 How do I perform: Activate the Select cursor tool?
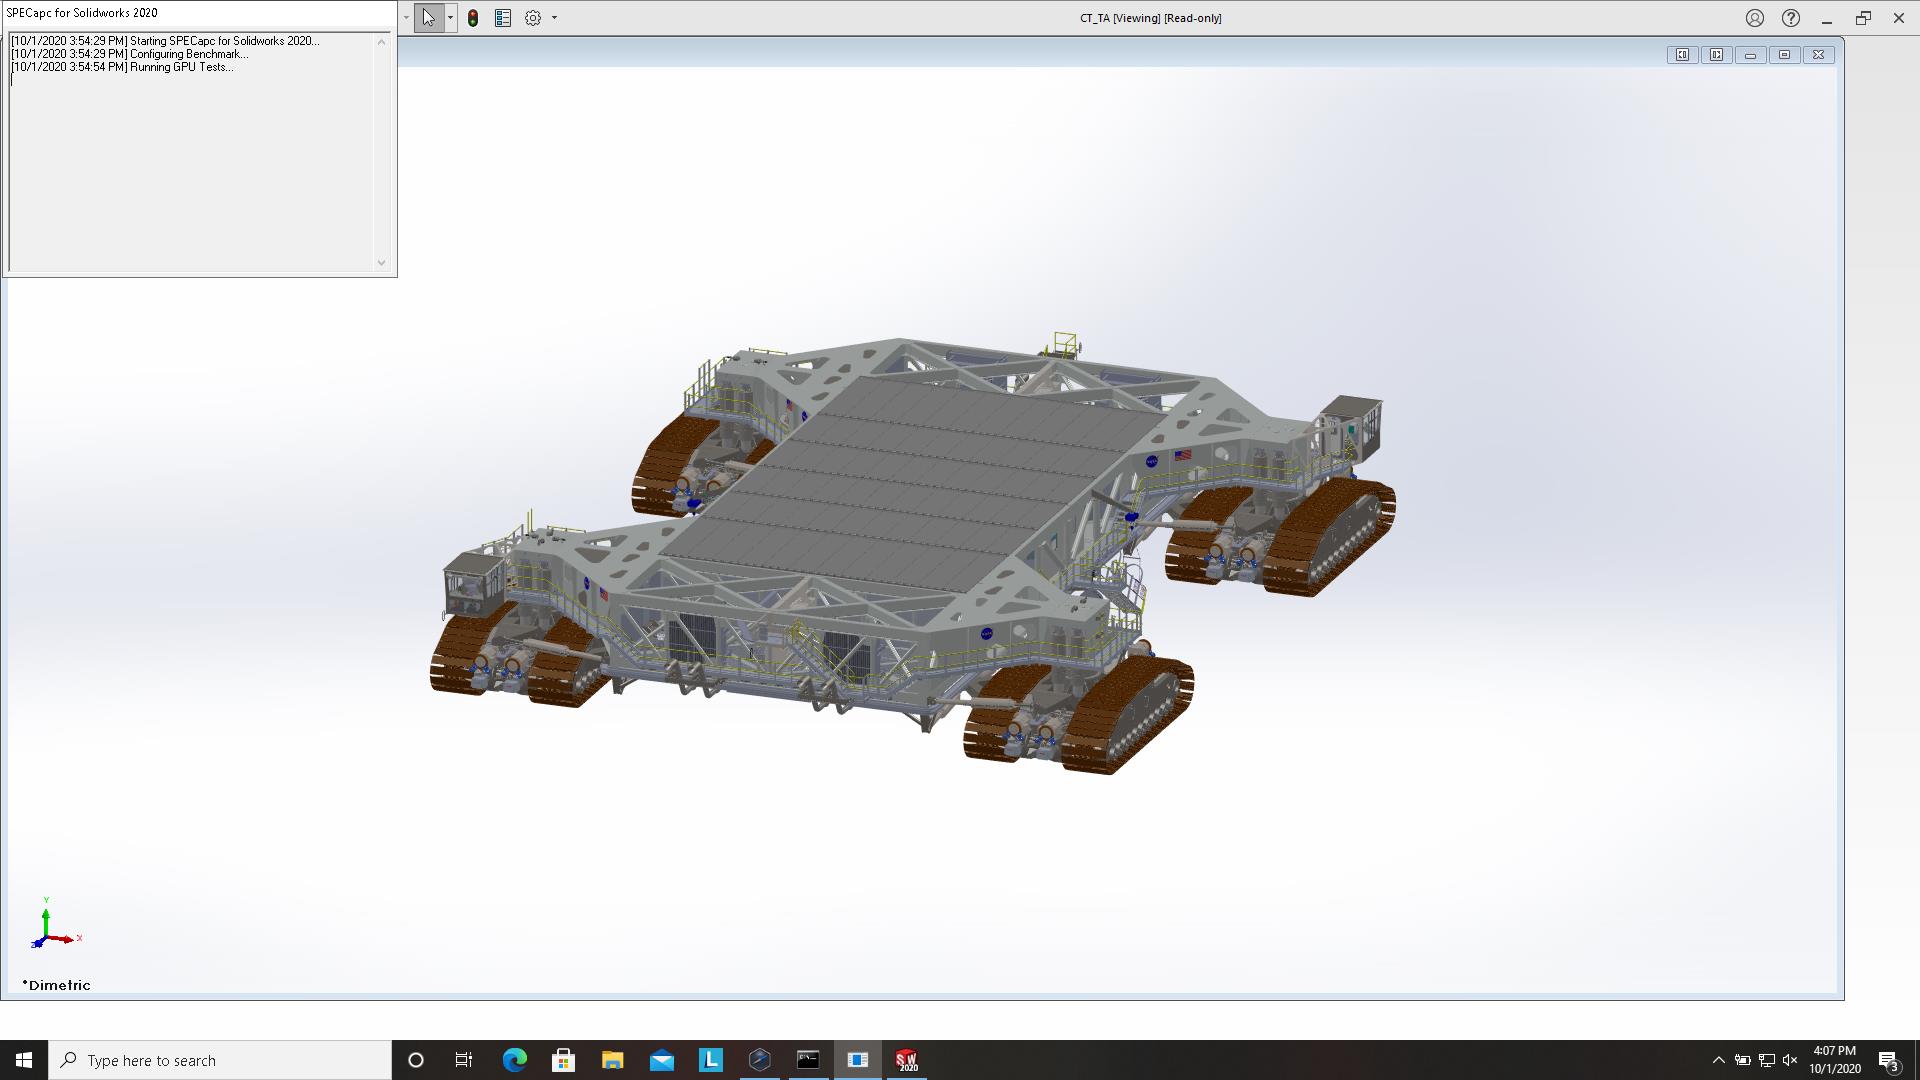(428, 18)
